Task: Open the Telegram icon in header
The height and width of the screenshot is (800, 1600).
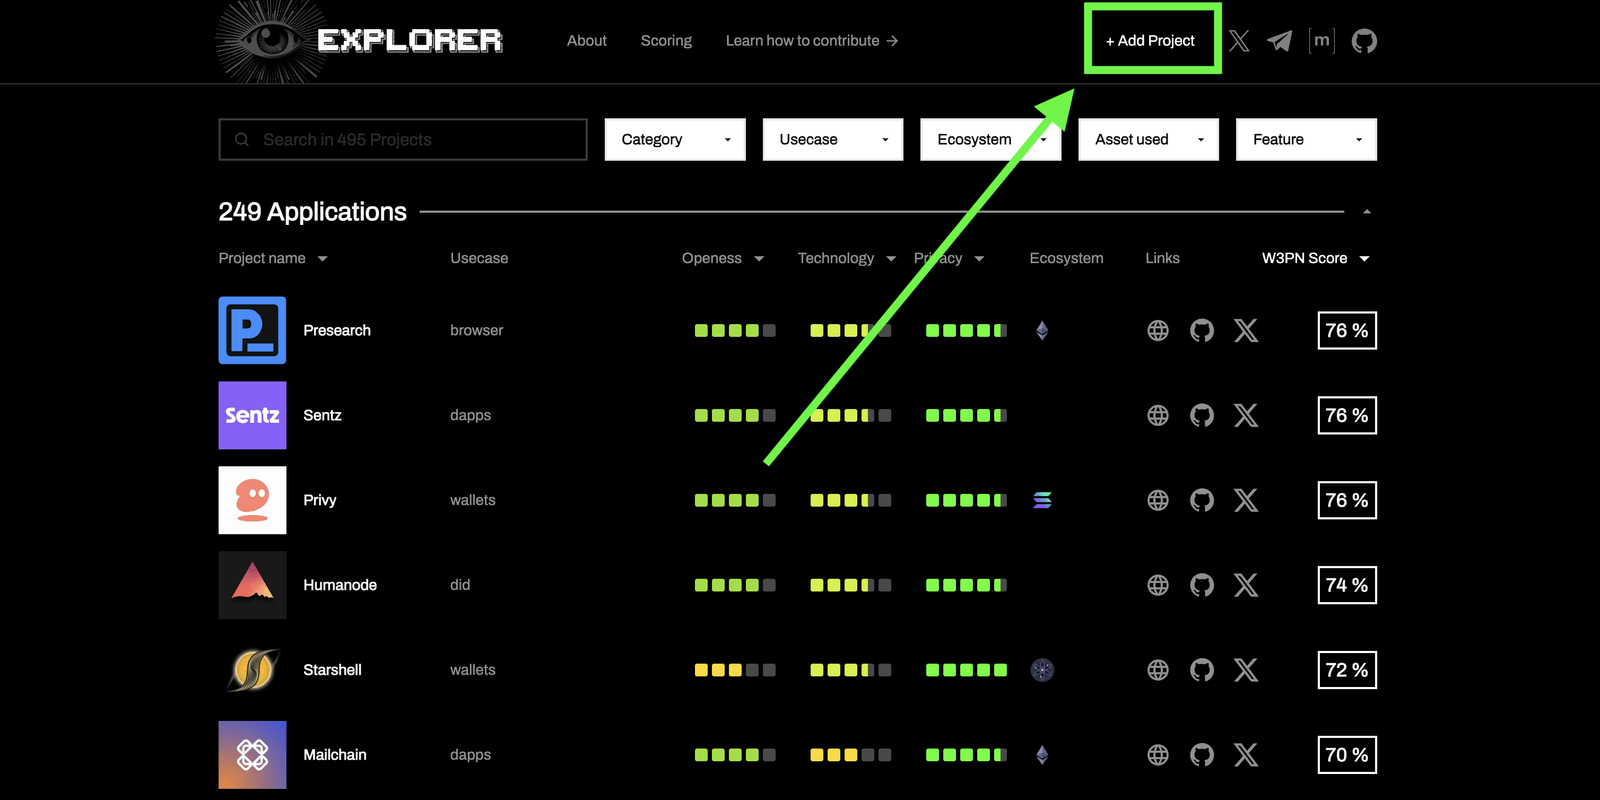Action: (1279, 41)
